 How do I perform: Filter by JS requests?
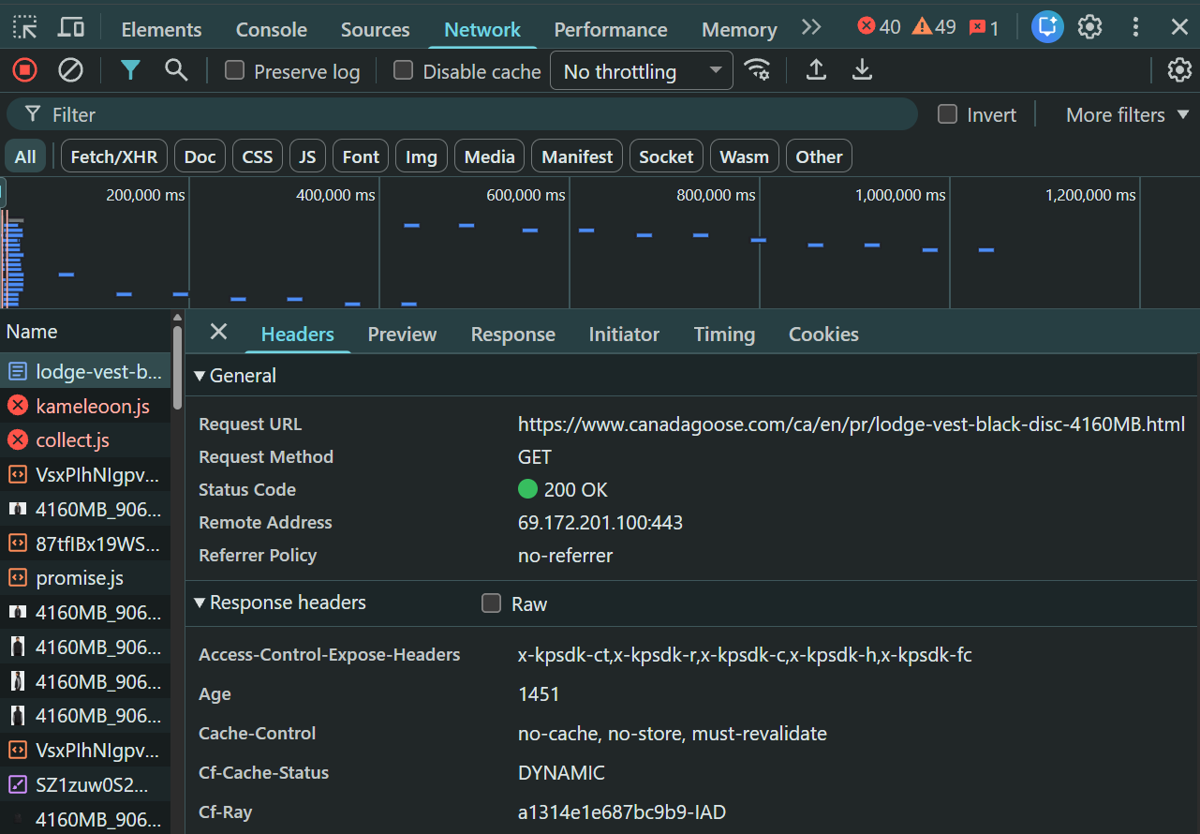307,157
